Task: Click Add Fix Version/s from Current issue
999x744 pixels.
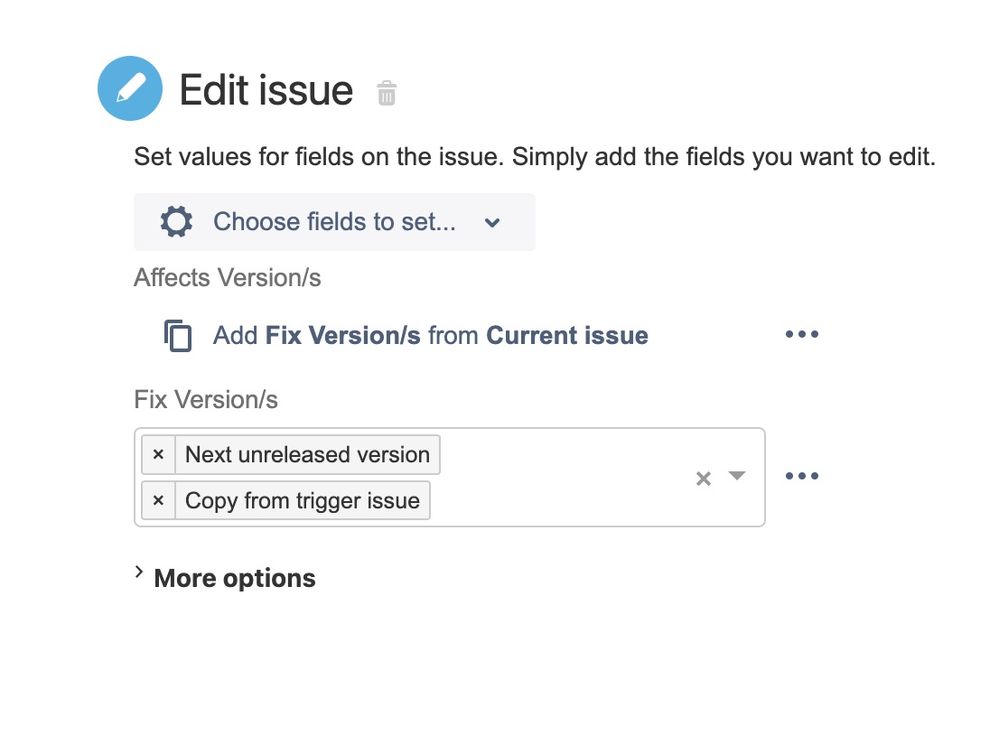Action: [x=431, y=335]
